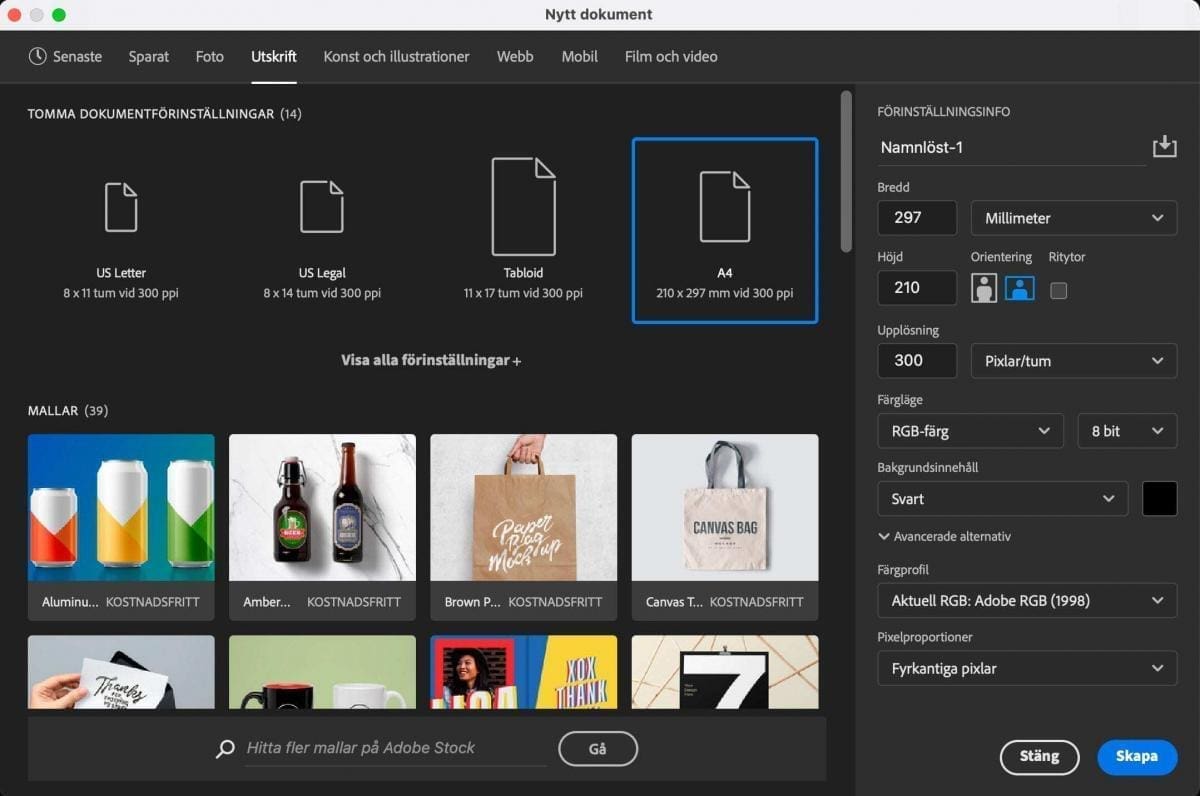Click the Upplösning resolution input field

917,361
